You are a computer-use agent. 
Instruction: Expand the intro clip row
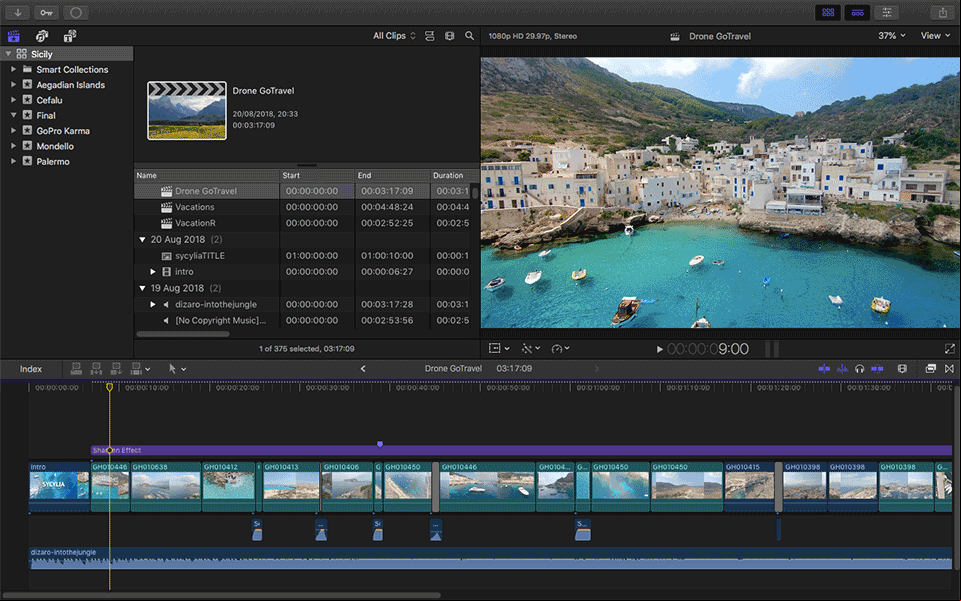point(153,271)
